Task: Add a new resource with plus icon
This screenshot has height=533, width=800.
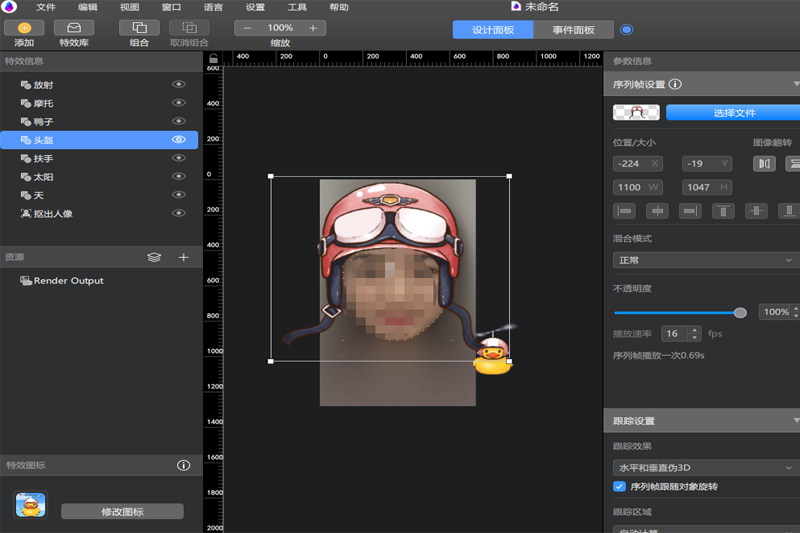Action: pyautogui.click(x=184, y=257)
